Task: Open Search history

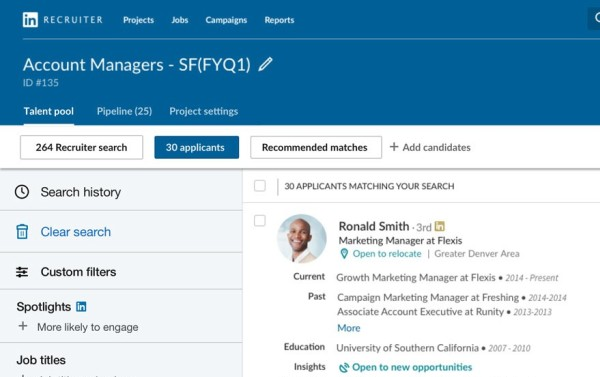Action: pyautogui.click(x=81, y=192)
